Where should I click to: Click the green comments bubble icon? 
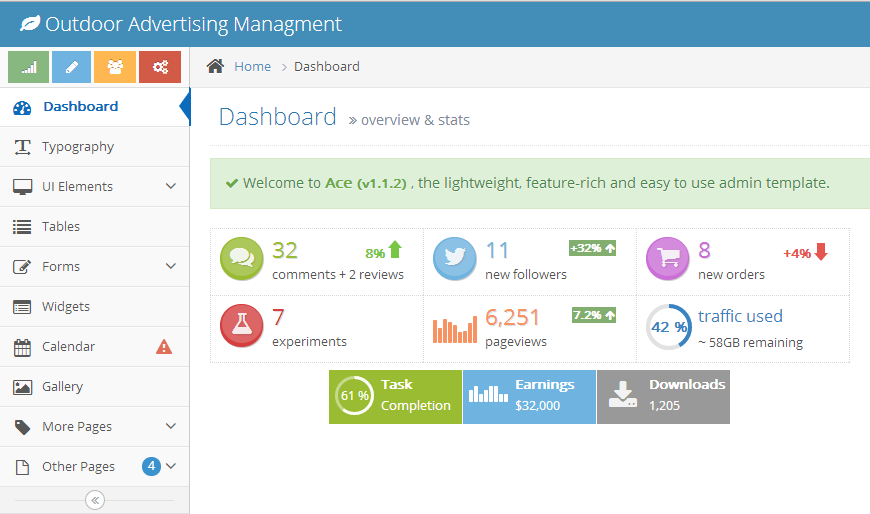(x=241, y=259)
